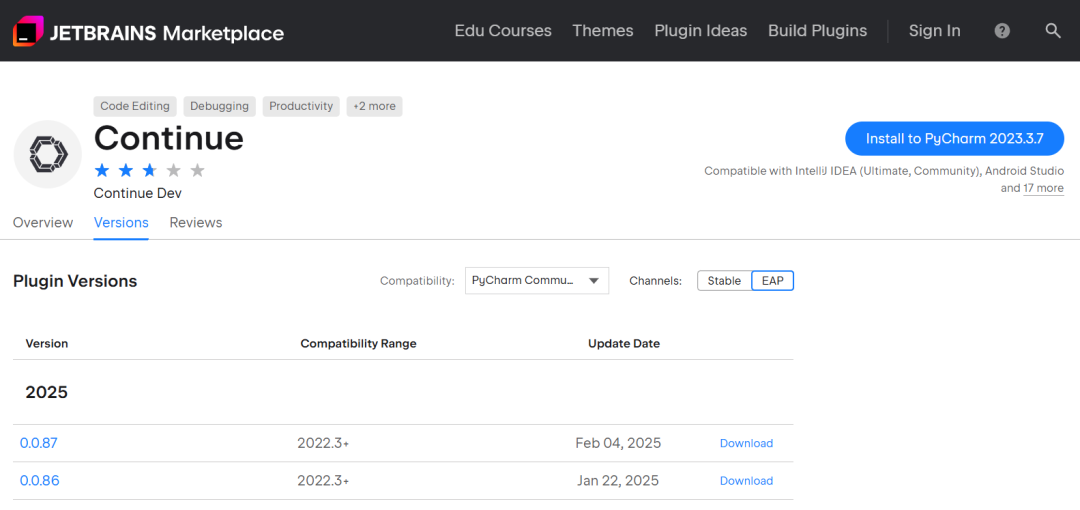This screenshot has height=510, width=1080.
Task: Select the EAP channel toggle
Action: (x=773, y=281)
